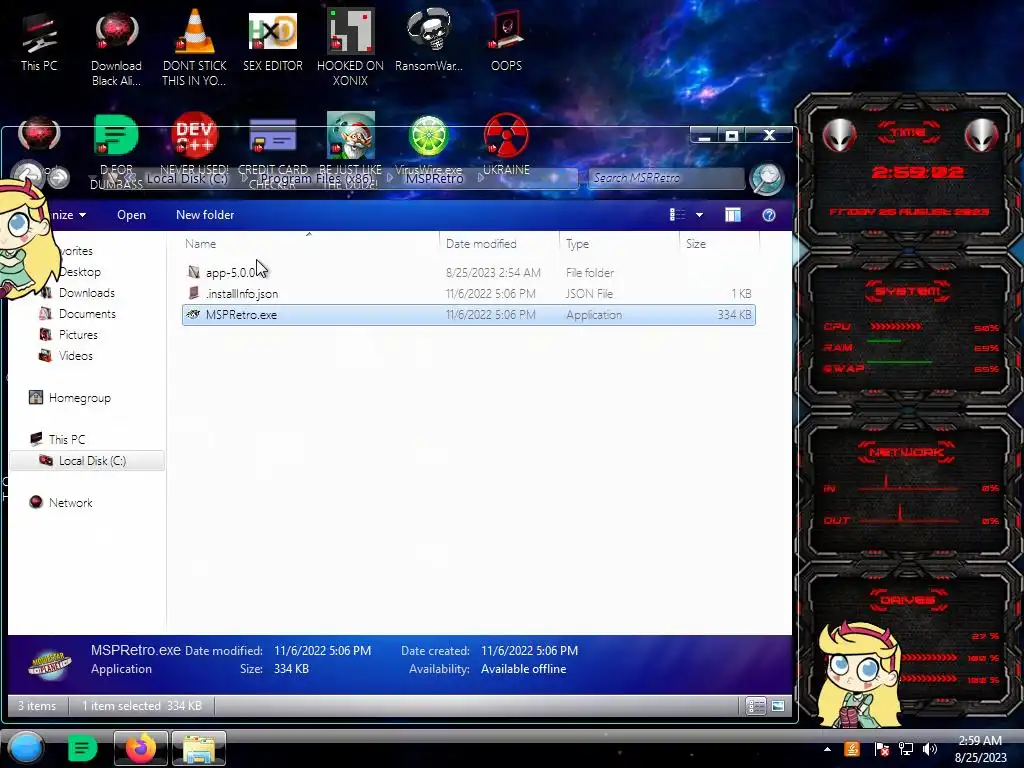1024x768 pixels.
Task: Click MSPRetro.exe application icon in list
Action: (193, 314)
